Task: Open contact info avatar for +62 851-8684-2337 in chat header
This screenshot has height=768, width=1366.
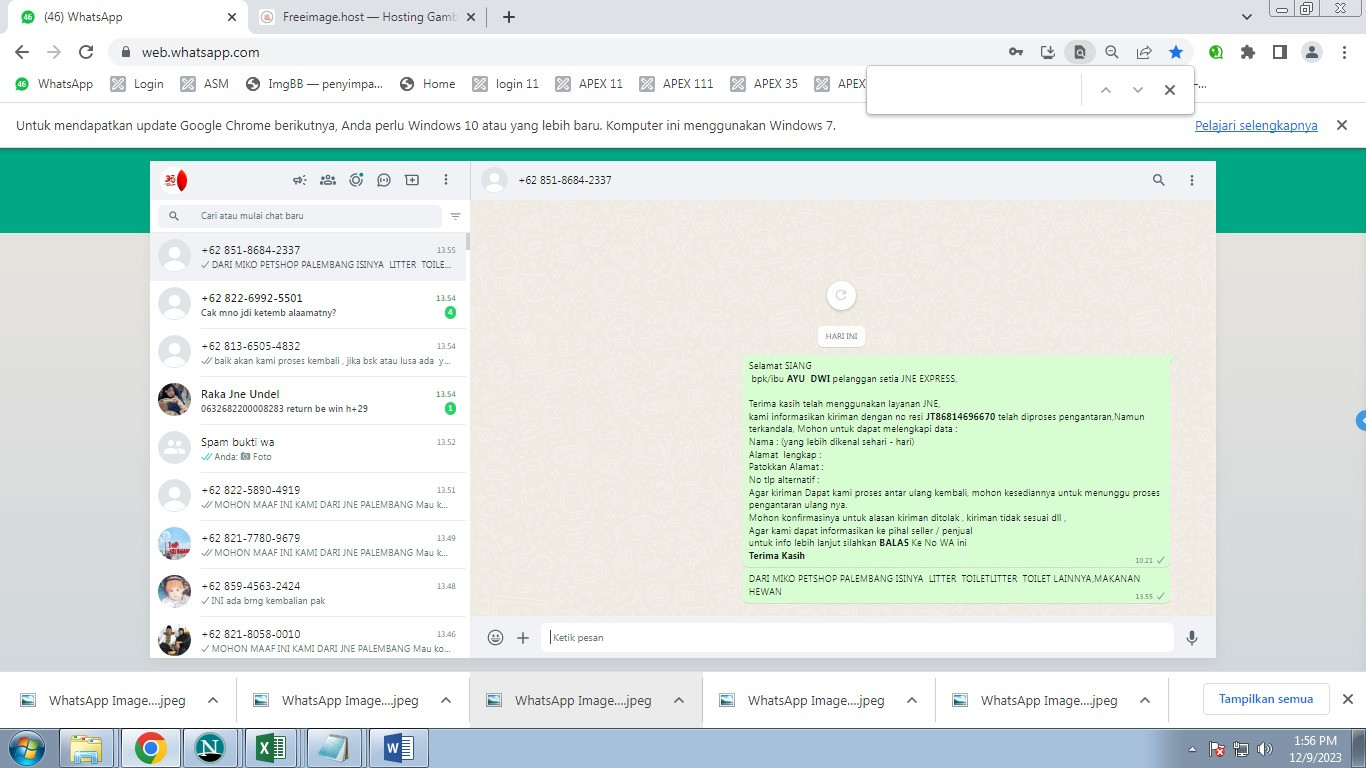Action: (494, 180)
